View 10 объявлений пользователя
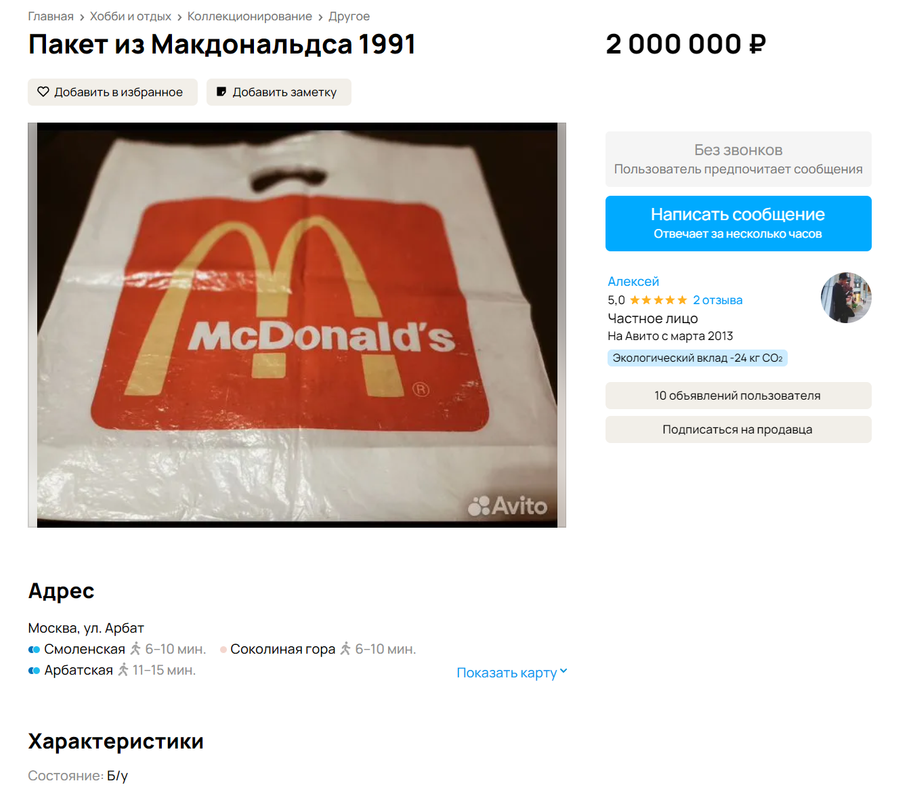Screen dimensions: 915x800 tap(738, 396)
